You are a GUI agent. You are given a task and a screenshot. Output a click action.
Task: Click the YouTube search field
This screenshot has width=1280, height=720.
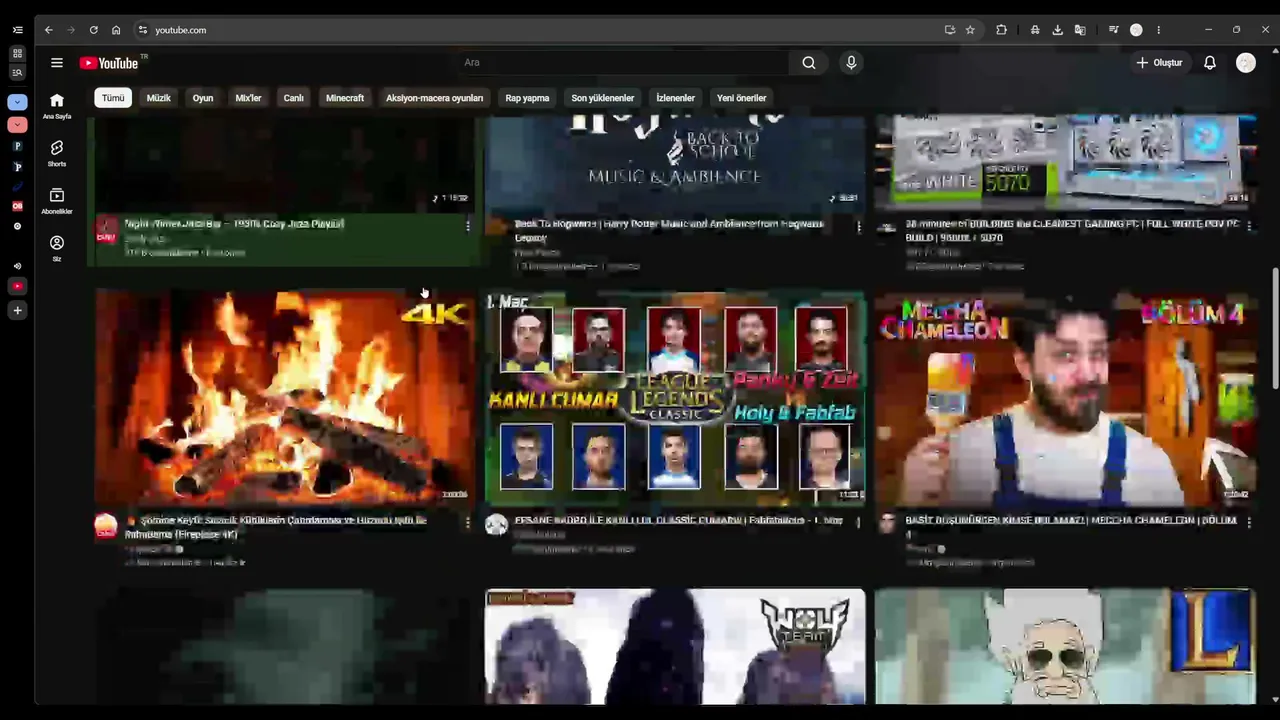tap(622, 63)
